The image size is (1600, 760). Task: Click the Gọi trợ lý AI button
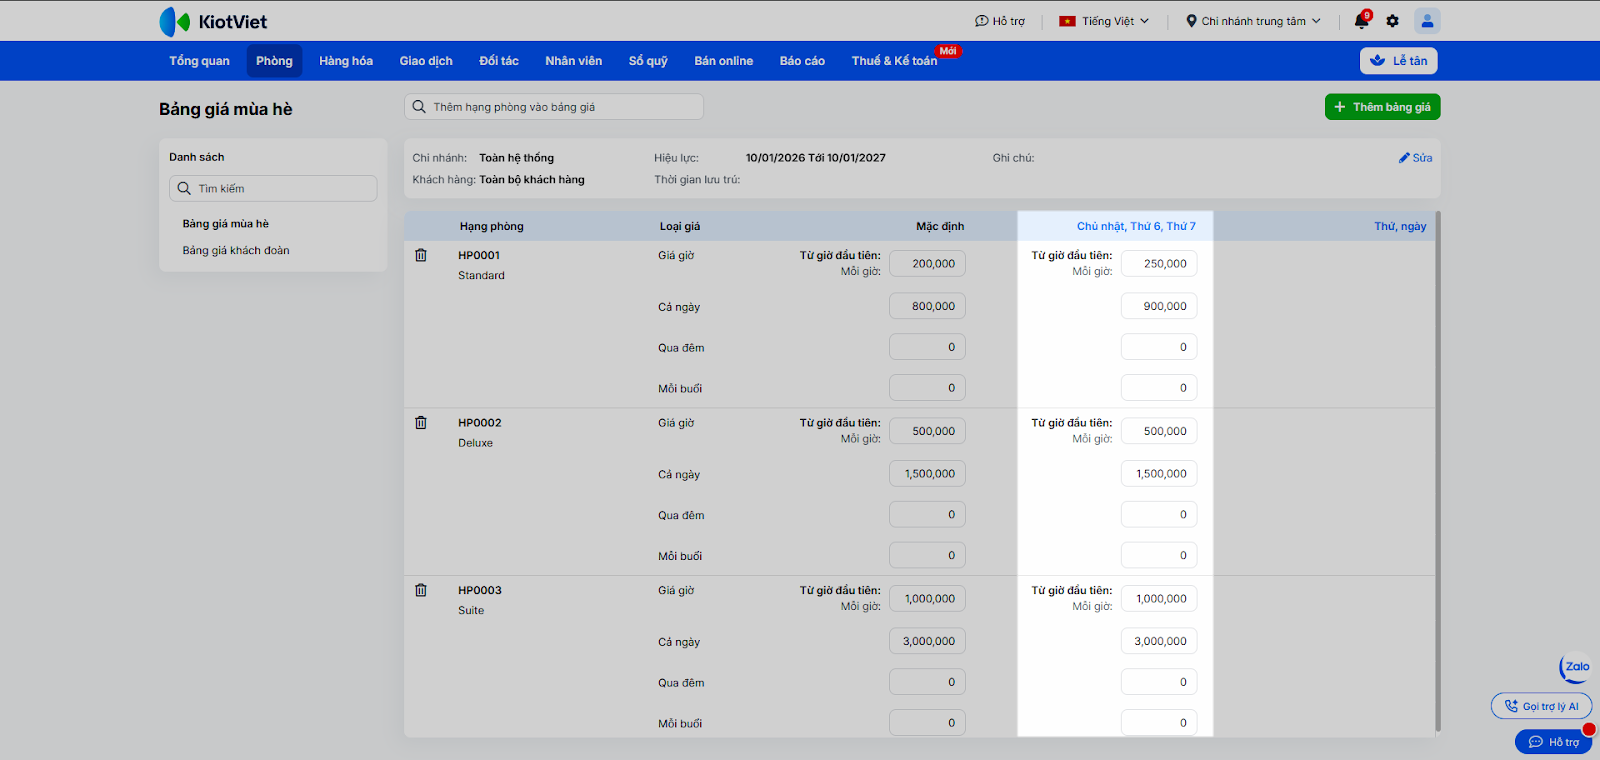[x=1541, y=706]
